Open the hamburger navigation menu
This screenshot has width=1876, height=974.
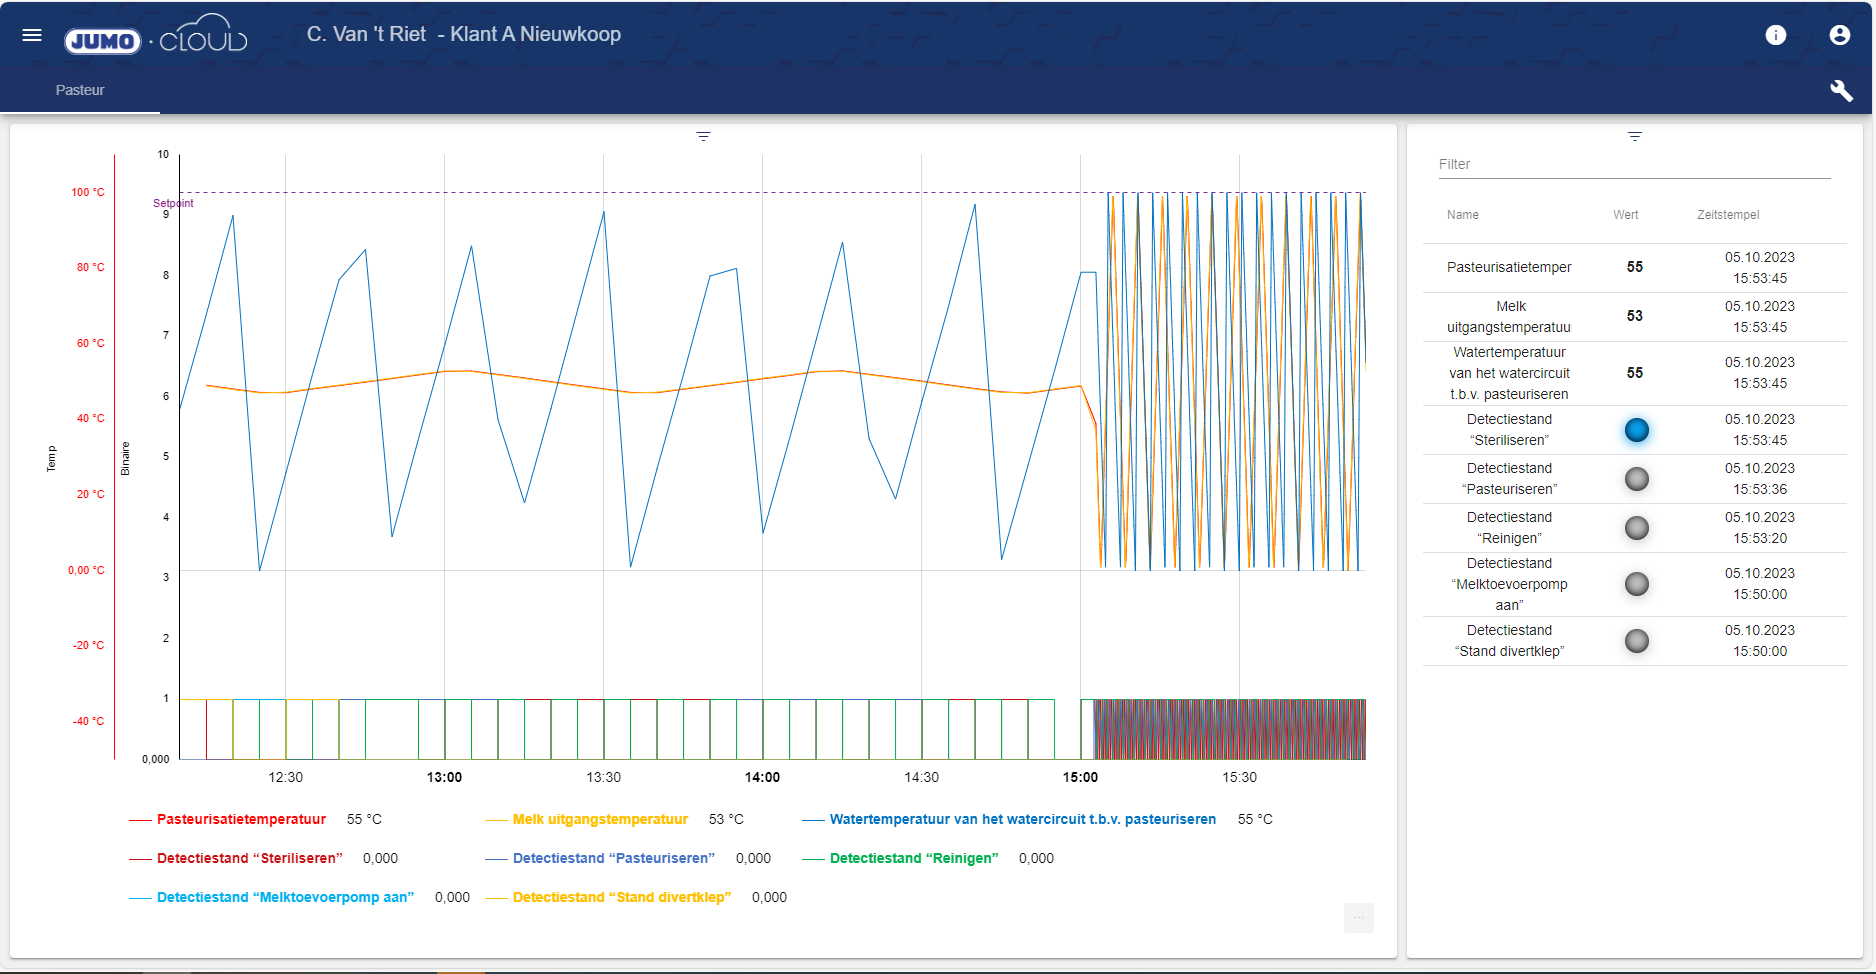tap(32, 34)
